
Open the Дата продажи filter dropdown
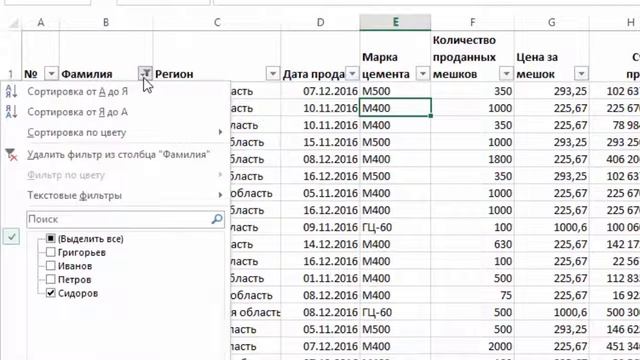[352, 73]
